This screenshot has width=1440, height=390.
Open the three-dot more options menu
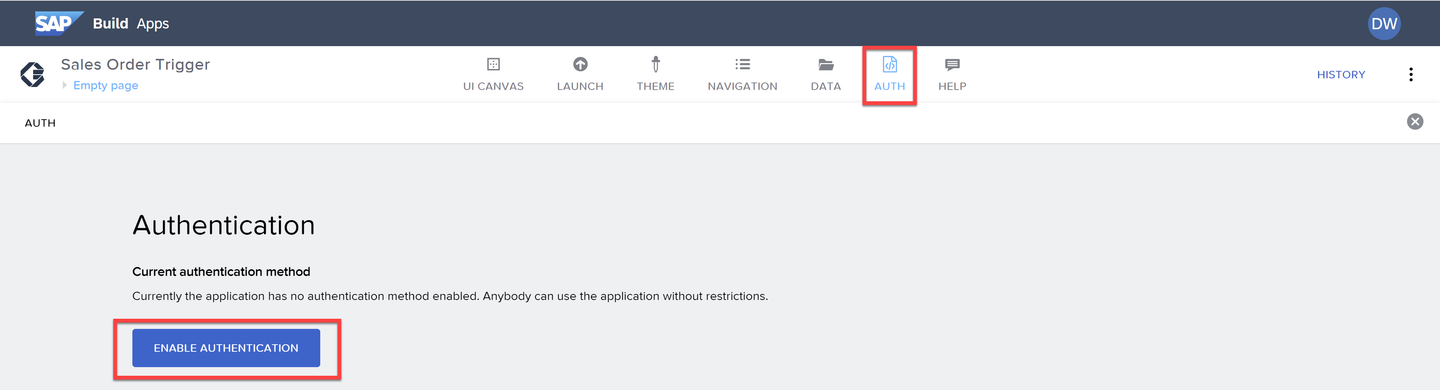pos(1411,74)
